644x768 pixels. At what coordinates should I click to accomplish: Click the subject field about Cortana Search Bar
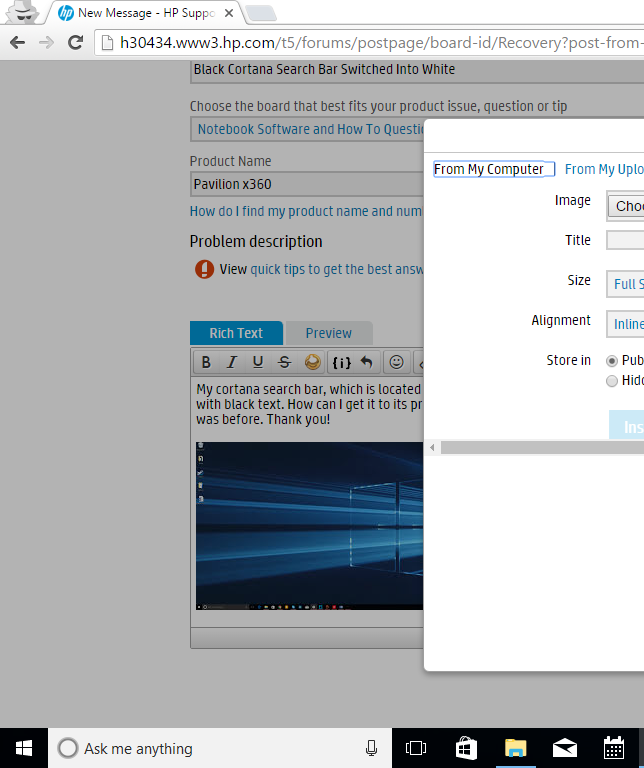[x=417, y=70]
